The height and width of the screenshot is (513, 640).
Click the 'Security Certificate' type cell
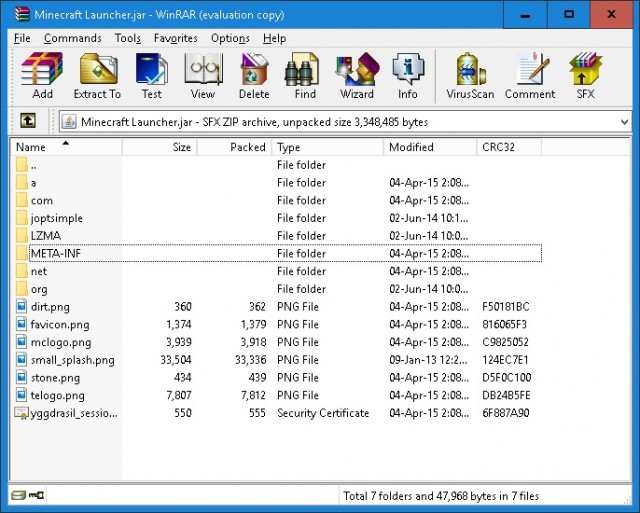(x=323, y=413)
